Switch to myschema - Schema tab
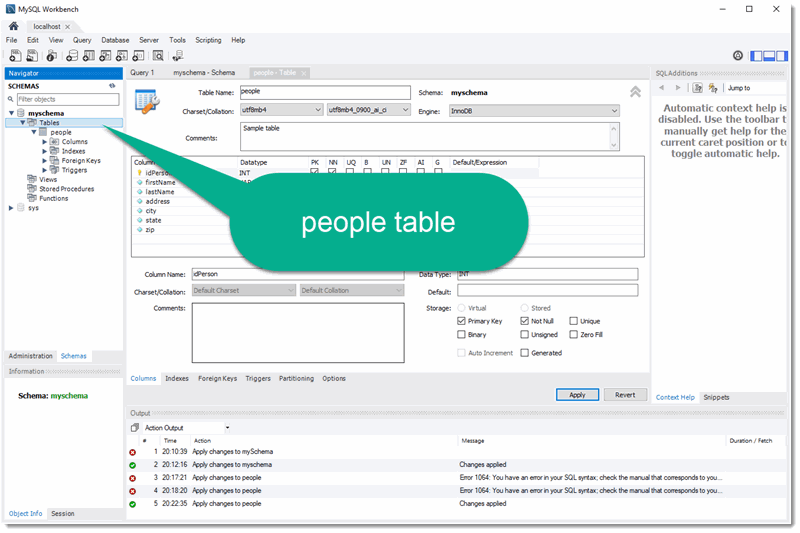The height and width of the screenshot is (533, 800). (204, 72)
